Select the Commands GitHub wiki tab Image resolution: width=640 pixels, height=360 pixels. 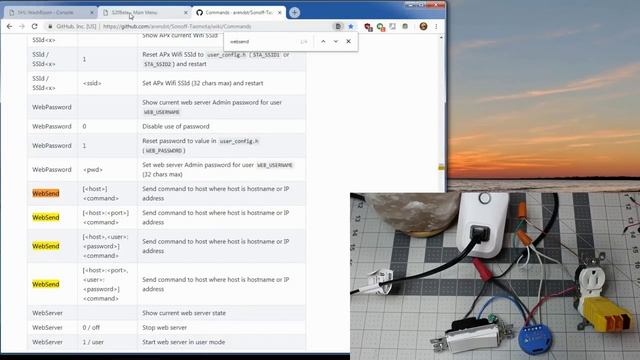(x=238, y=13)
